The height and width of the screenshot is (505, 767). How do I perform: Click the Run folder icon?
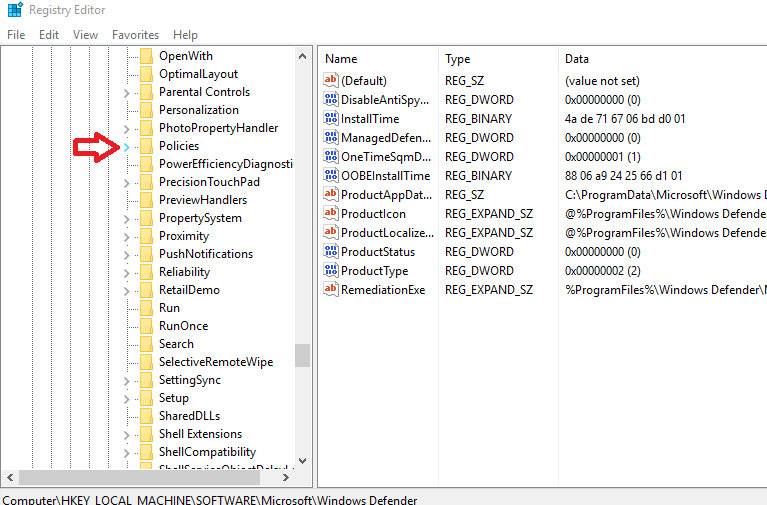pos(146,308)
